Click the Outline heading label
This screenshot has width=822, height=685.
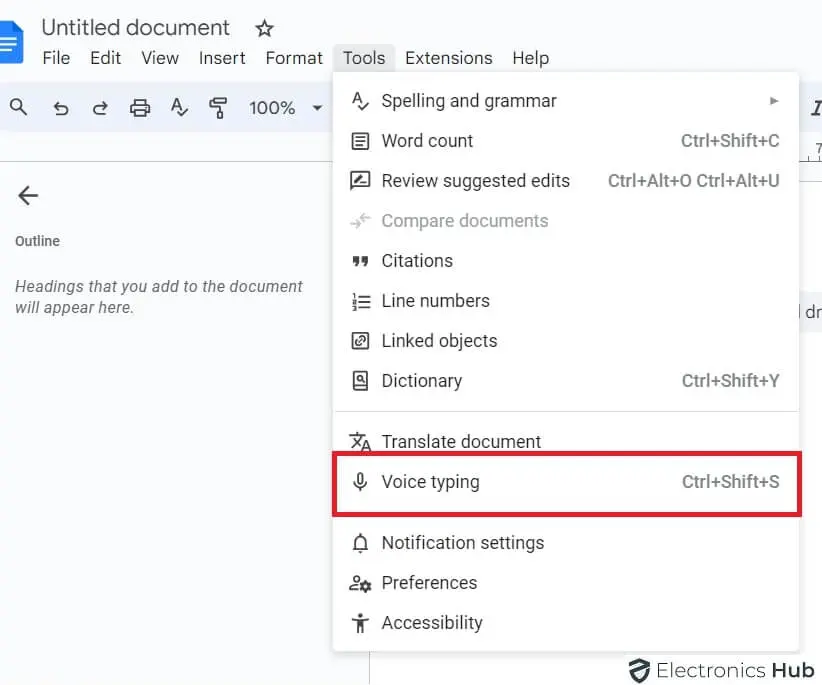[37, 241]
